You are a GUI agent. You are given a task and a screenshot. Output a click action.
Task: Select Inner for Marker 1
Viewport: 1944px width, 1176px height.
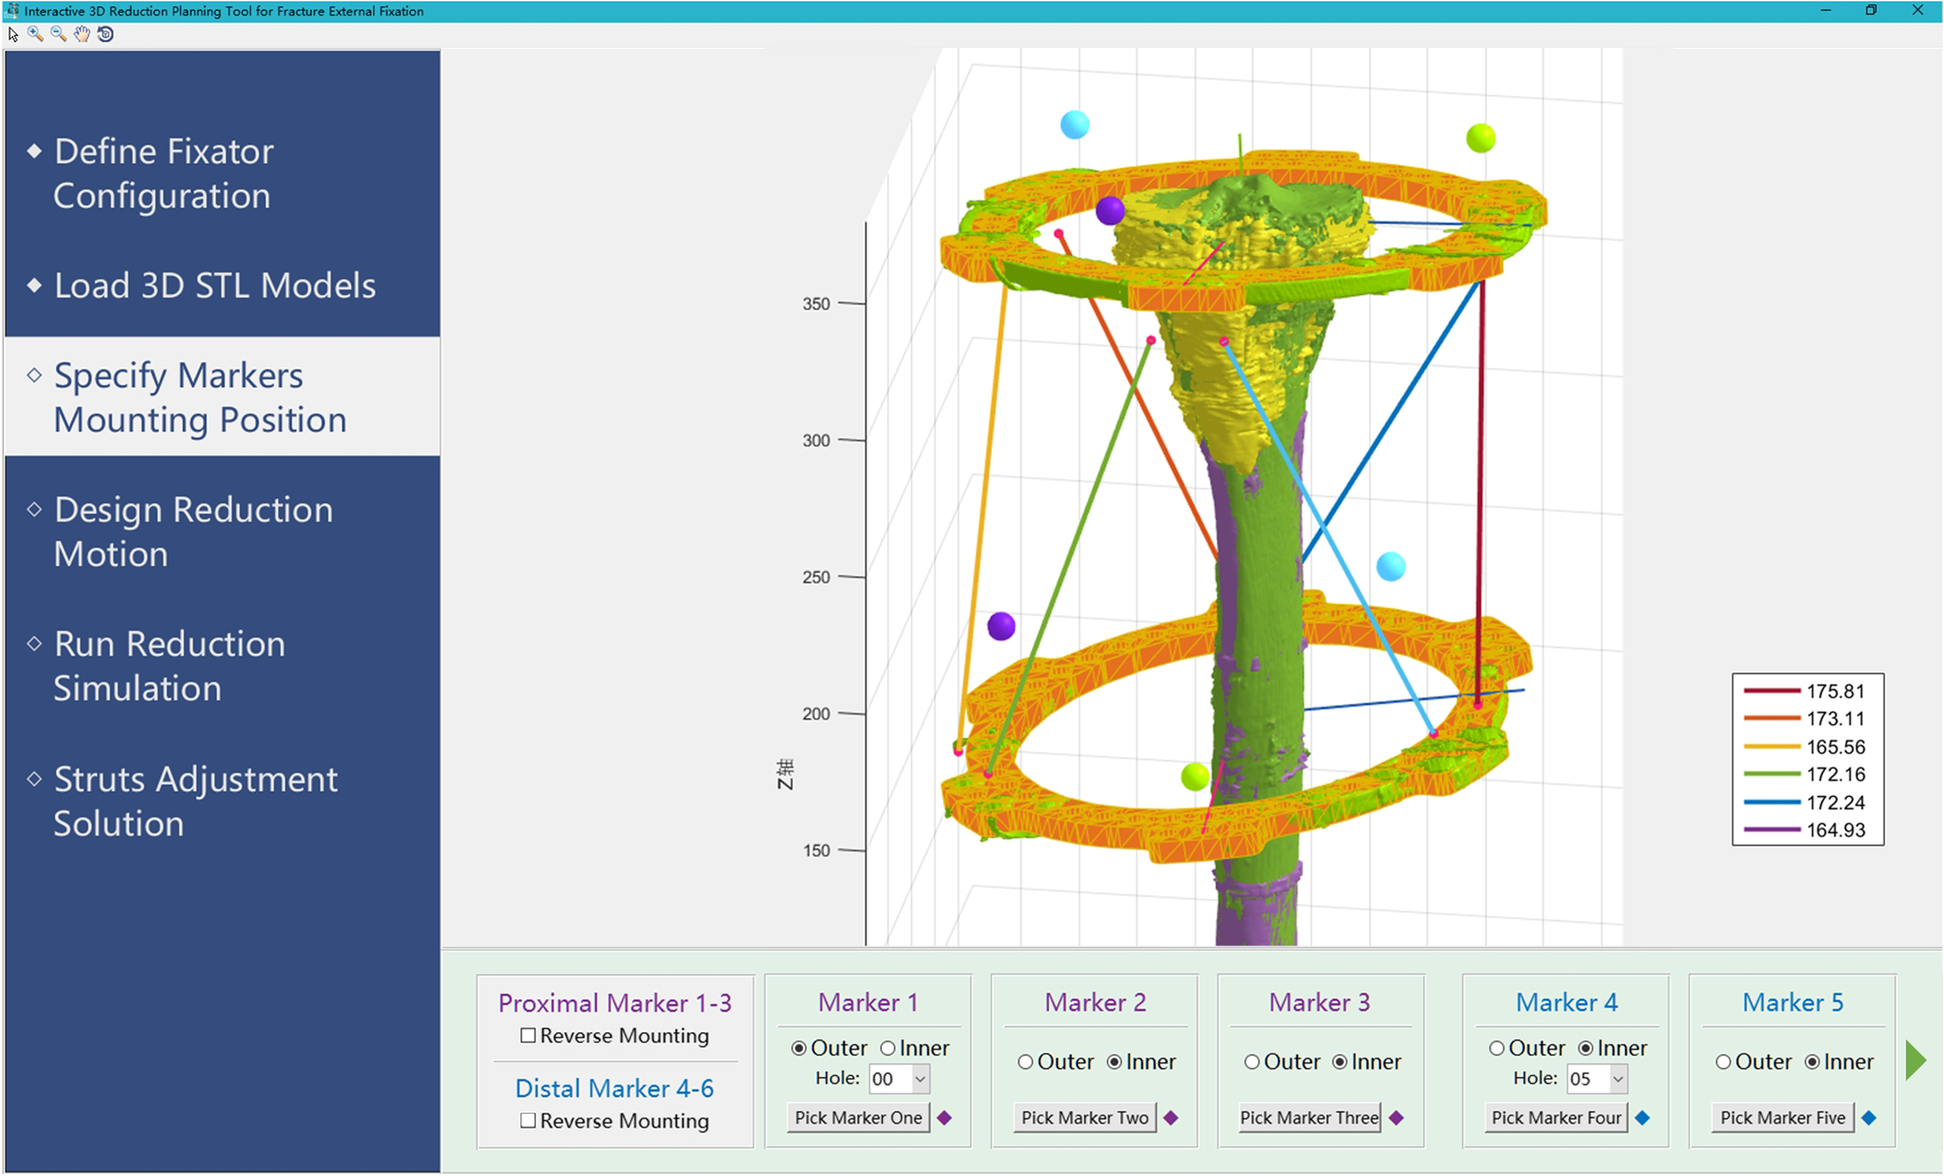click(888, 1048)
